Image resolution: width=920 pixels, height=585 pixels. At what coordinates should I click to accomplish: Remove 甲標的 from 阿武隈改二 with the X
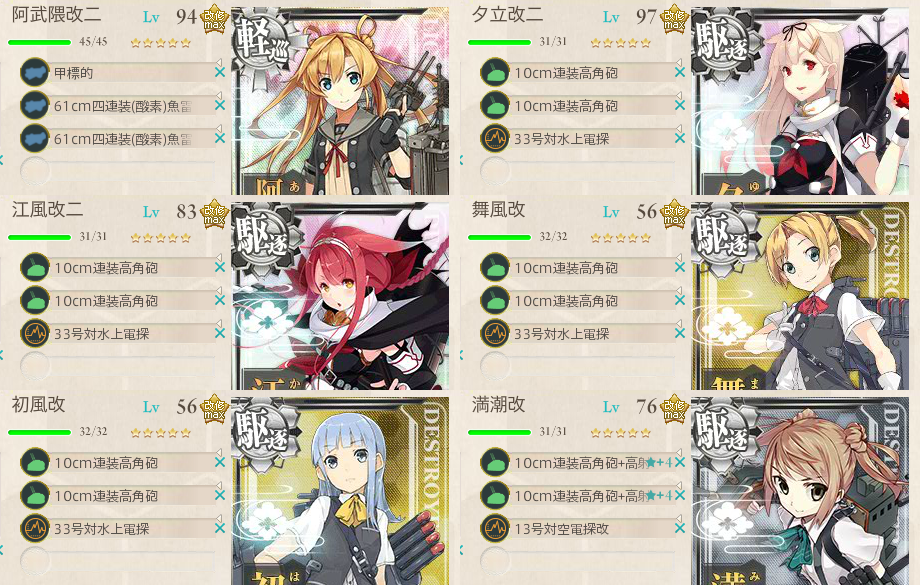tap(220, 73)
